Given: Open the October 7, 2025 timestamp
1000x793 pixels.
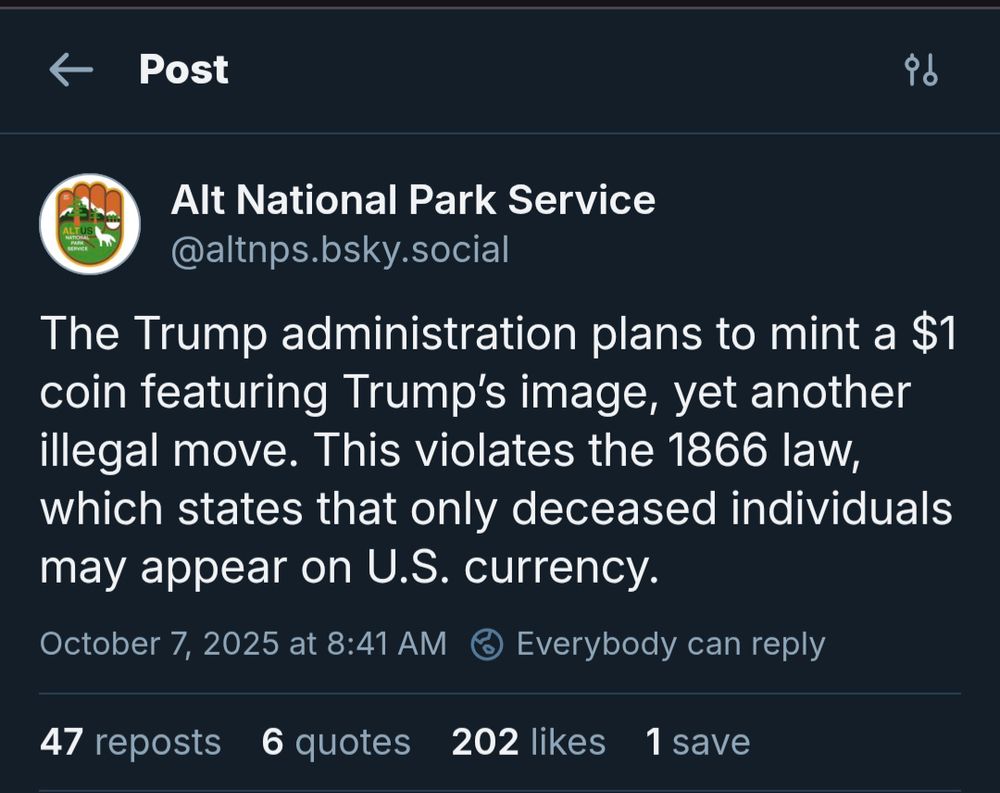Looking at the screenshot, I should (243, 644).
